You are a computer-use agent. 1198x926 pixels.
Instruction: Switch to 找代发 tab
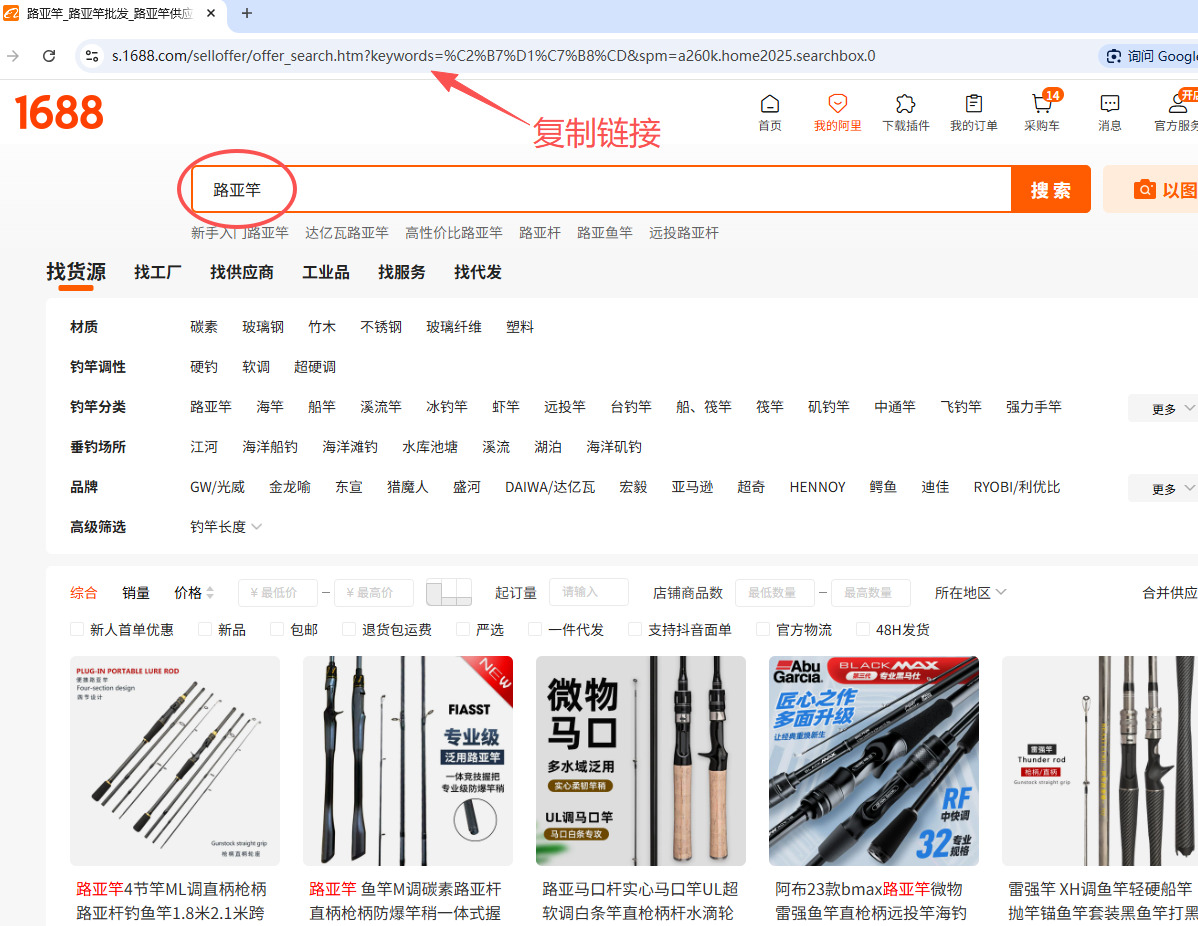pyautogui.click(x=478, y=272)
